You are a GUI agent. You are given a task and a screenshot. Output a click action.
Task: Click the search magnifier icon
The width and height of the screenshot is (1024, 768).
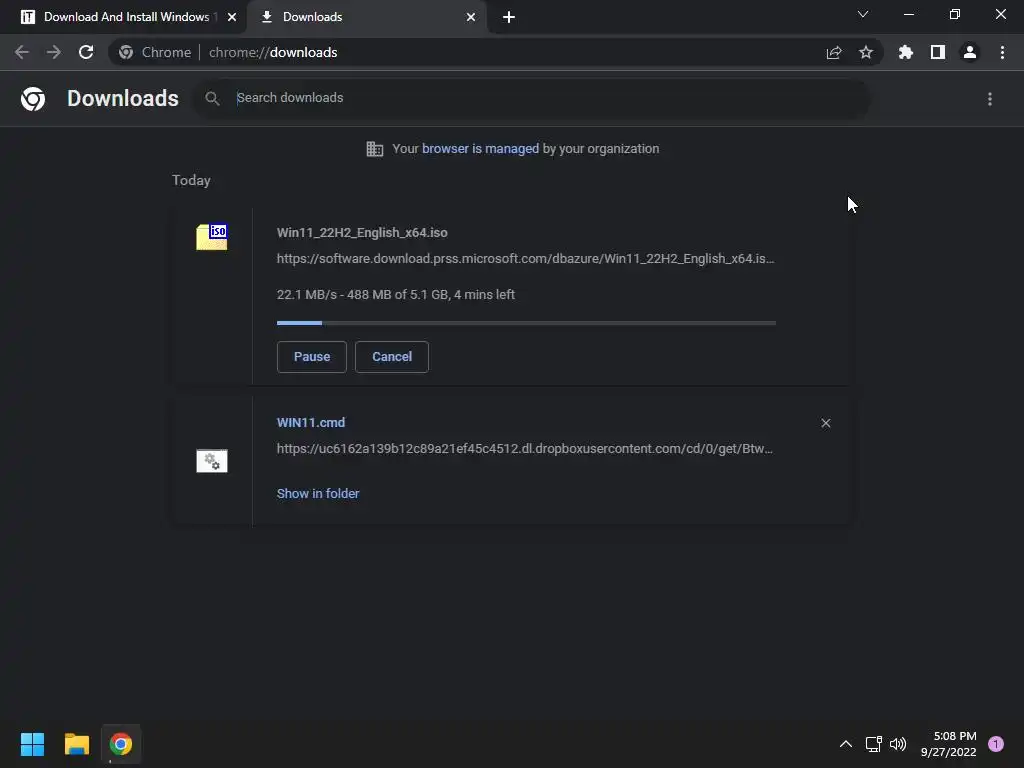212,99
